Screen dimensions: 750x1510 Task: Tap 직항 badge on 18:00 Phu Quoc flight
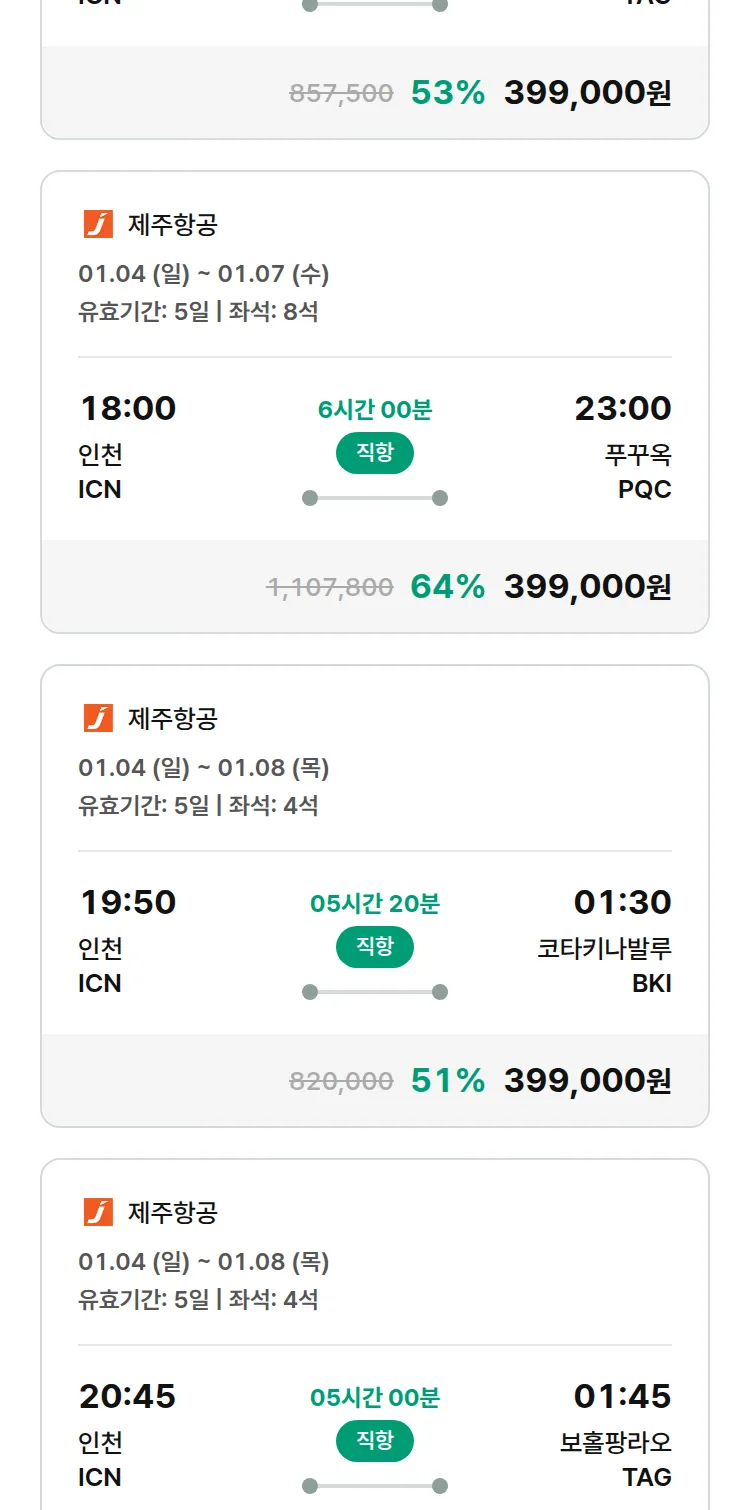coord(374,453)
